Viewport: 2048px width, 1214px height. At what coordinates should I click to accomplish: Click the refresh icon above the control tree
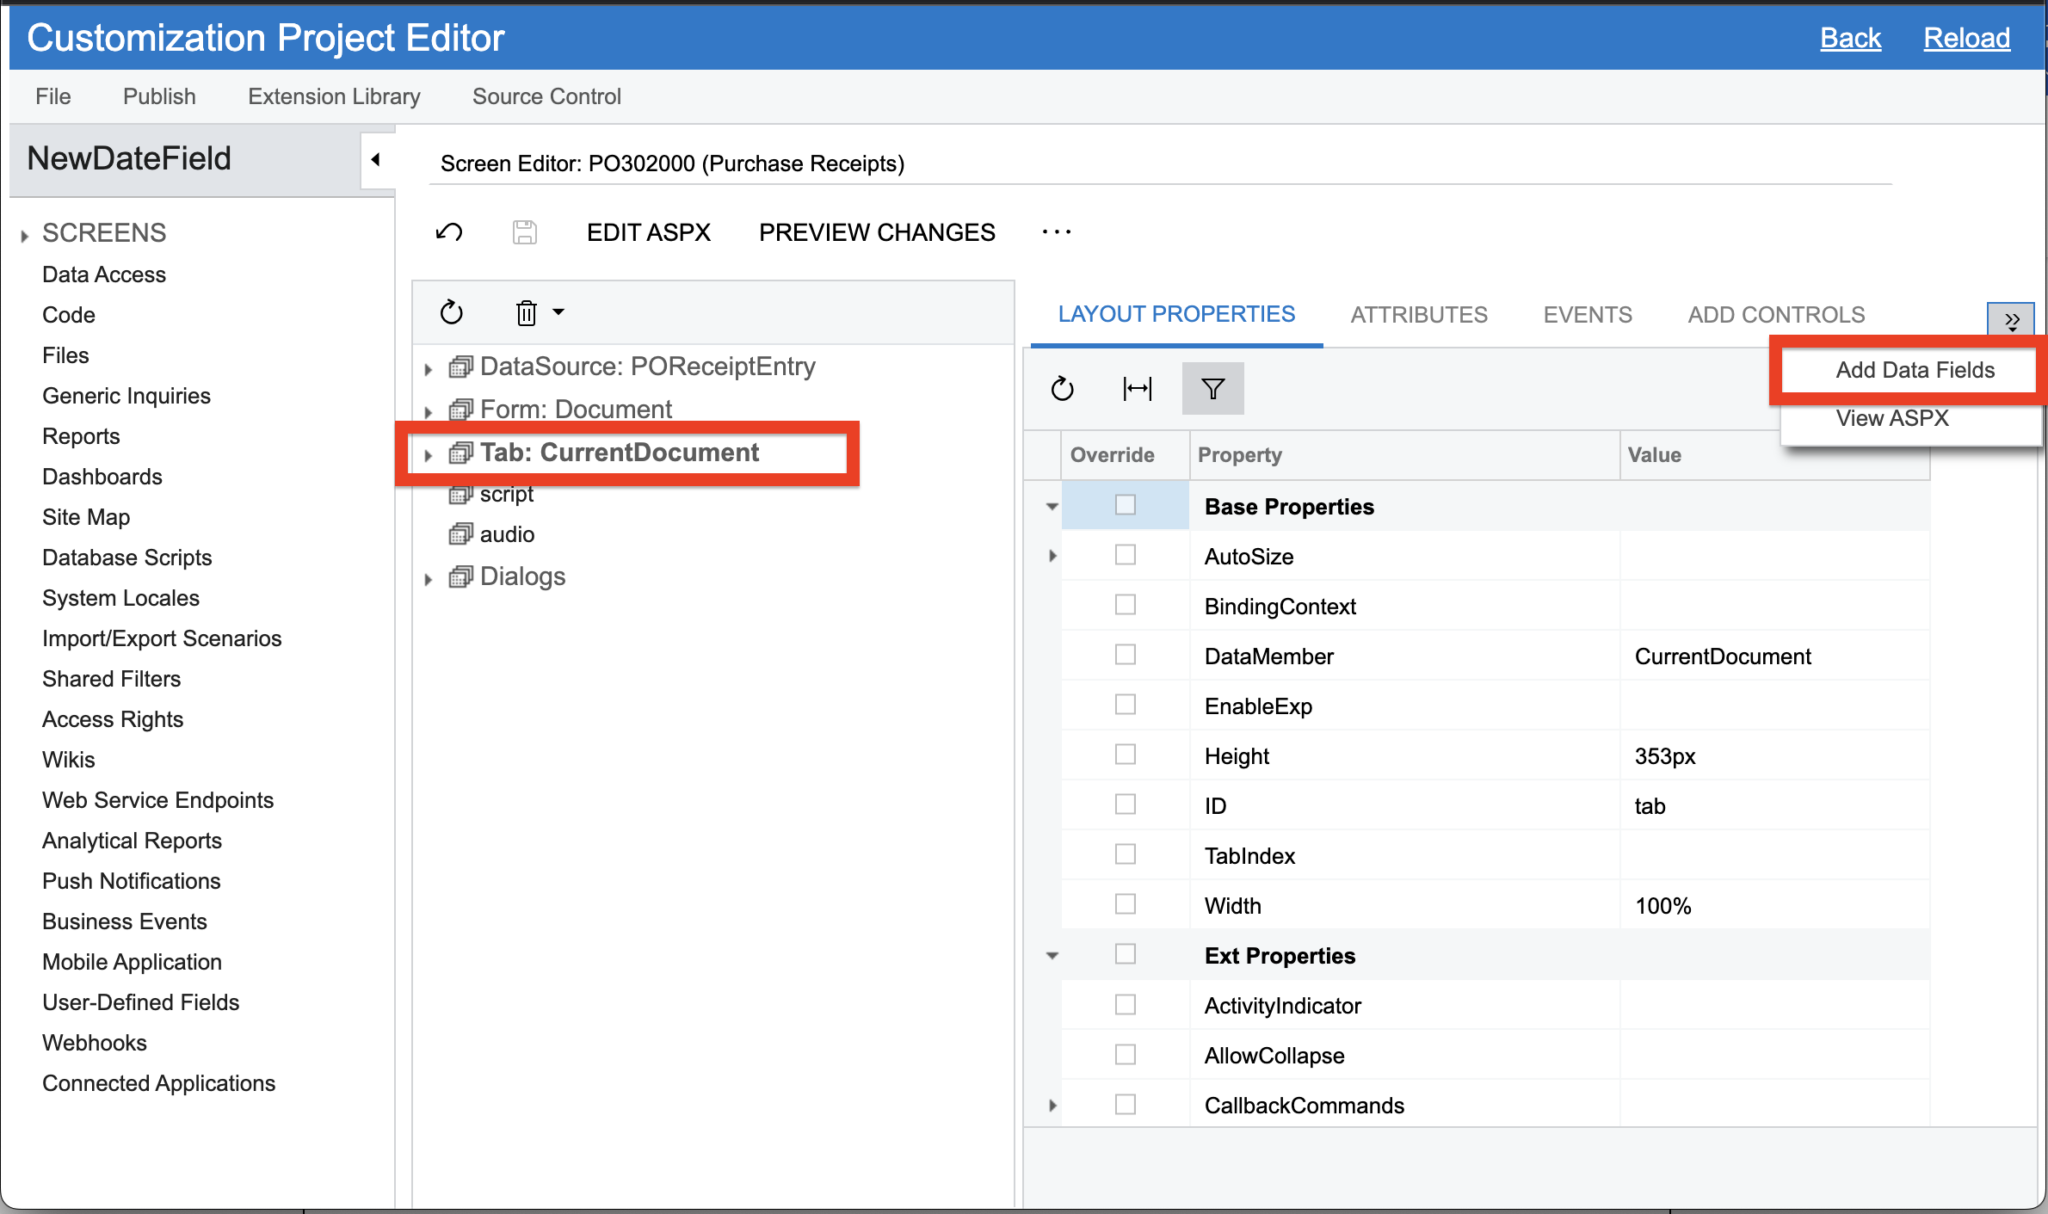[x=451, y=312]
